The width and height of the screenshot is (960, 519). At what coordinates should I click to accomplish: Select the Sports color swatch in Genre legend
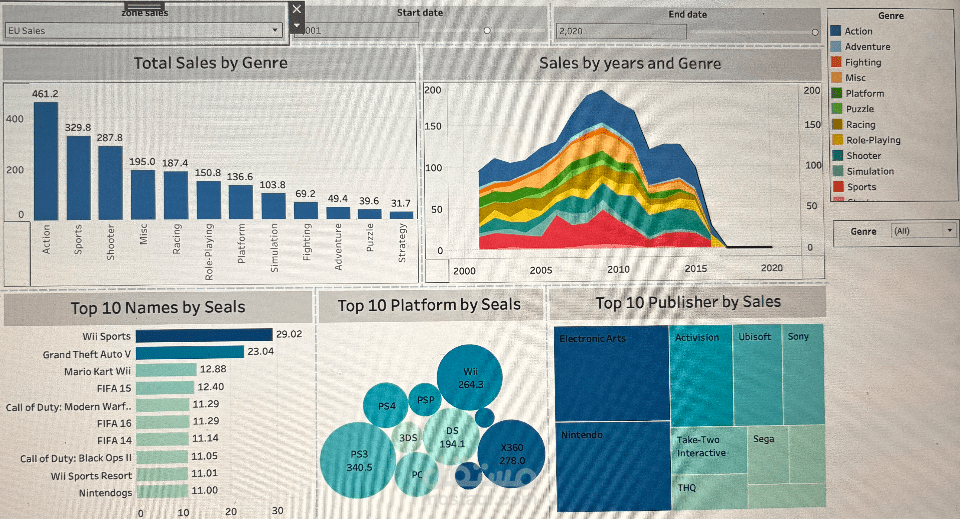pos(838,187)
